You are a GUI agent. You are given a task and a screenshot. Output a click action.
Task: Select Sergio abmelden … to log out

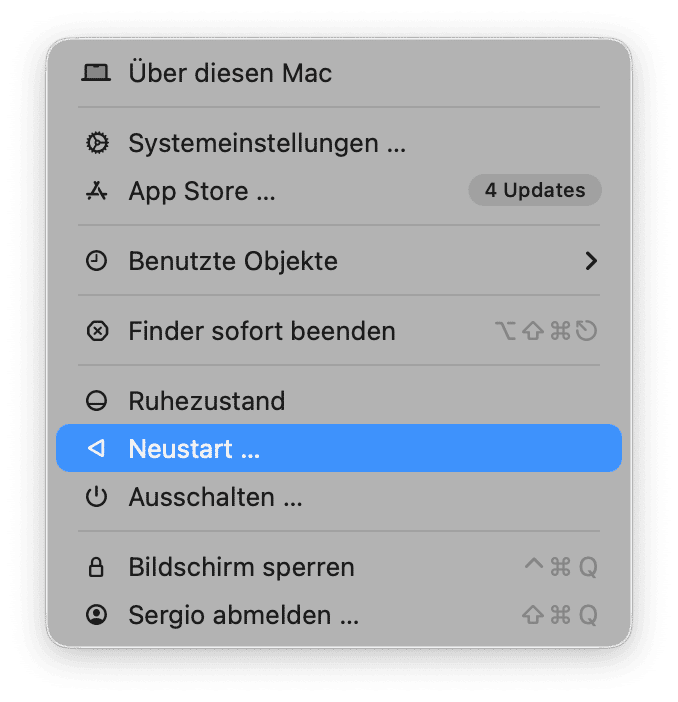[243, 615]
